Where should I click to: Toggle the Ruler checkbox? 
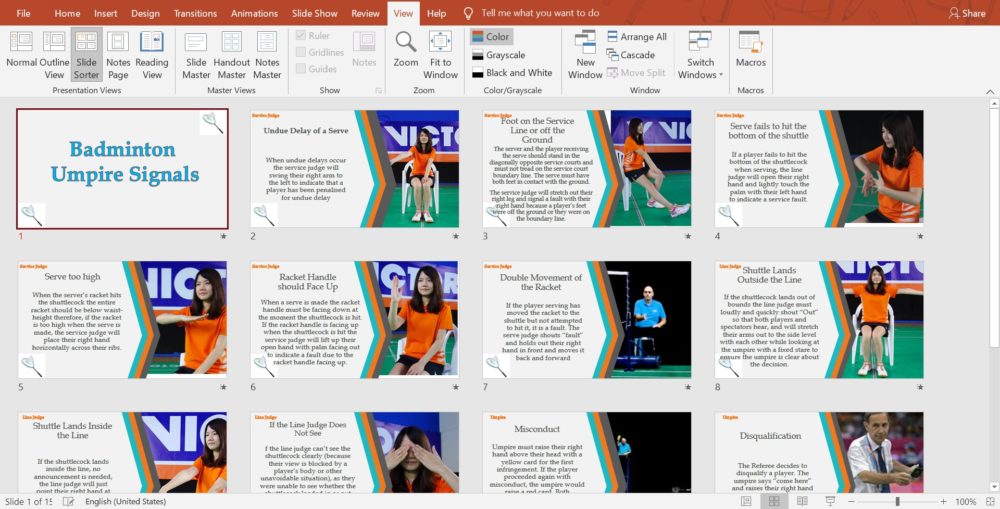coord(301,36)
